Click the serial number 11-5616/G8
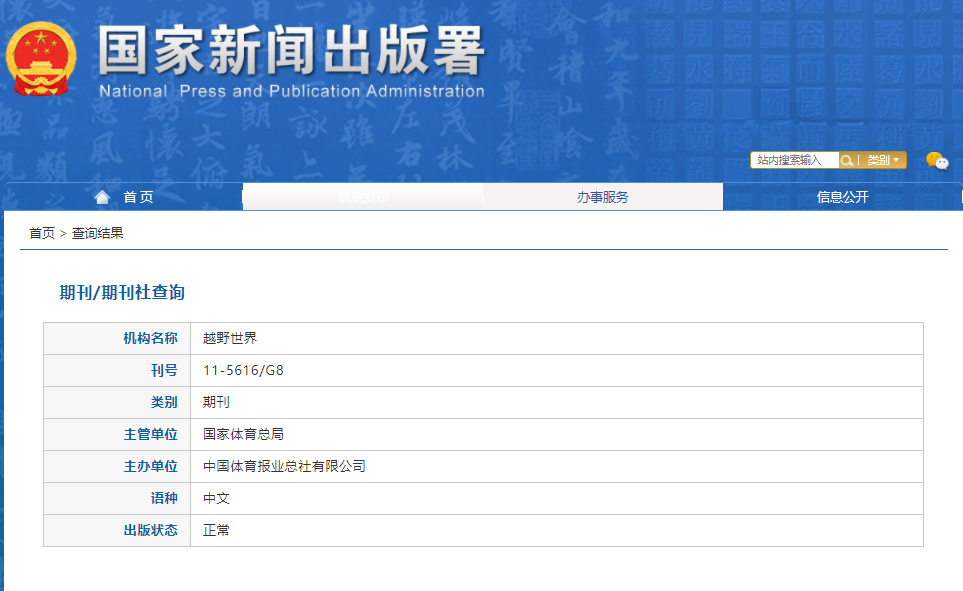Viewport: 963px width, 591px height. [x=244, y=370]
